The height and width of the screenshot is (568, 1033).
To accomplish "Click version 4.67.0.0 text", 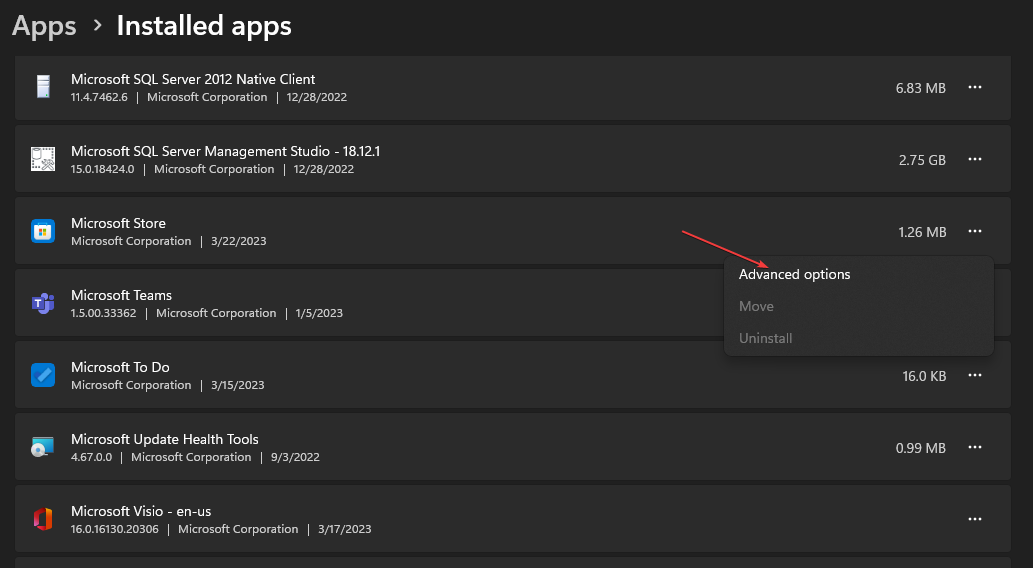I will (x=91, y=457).
